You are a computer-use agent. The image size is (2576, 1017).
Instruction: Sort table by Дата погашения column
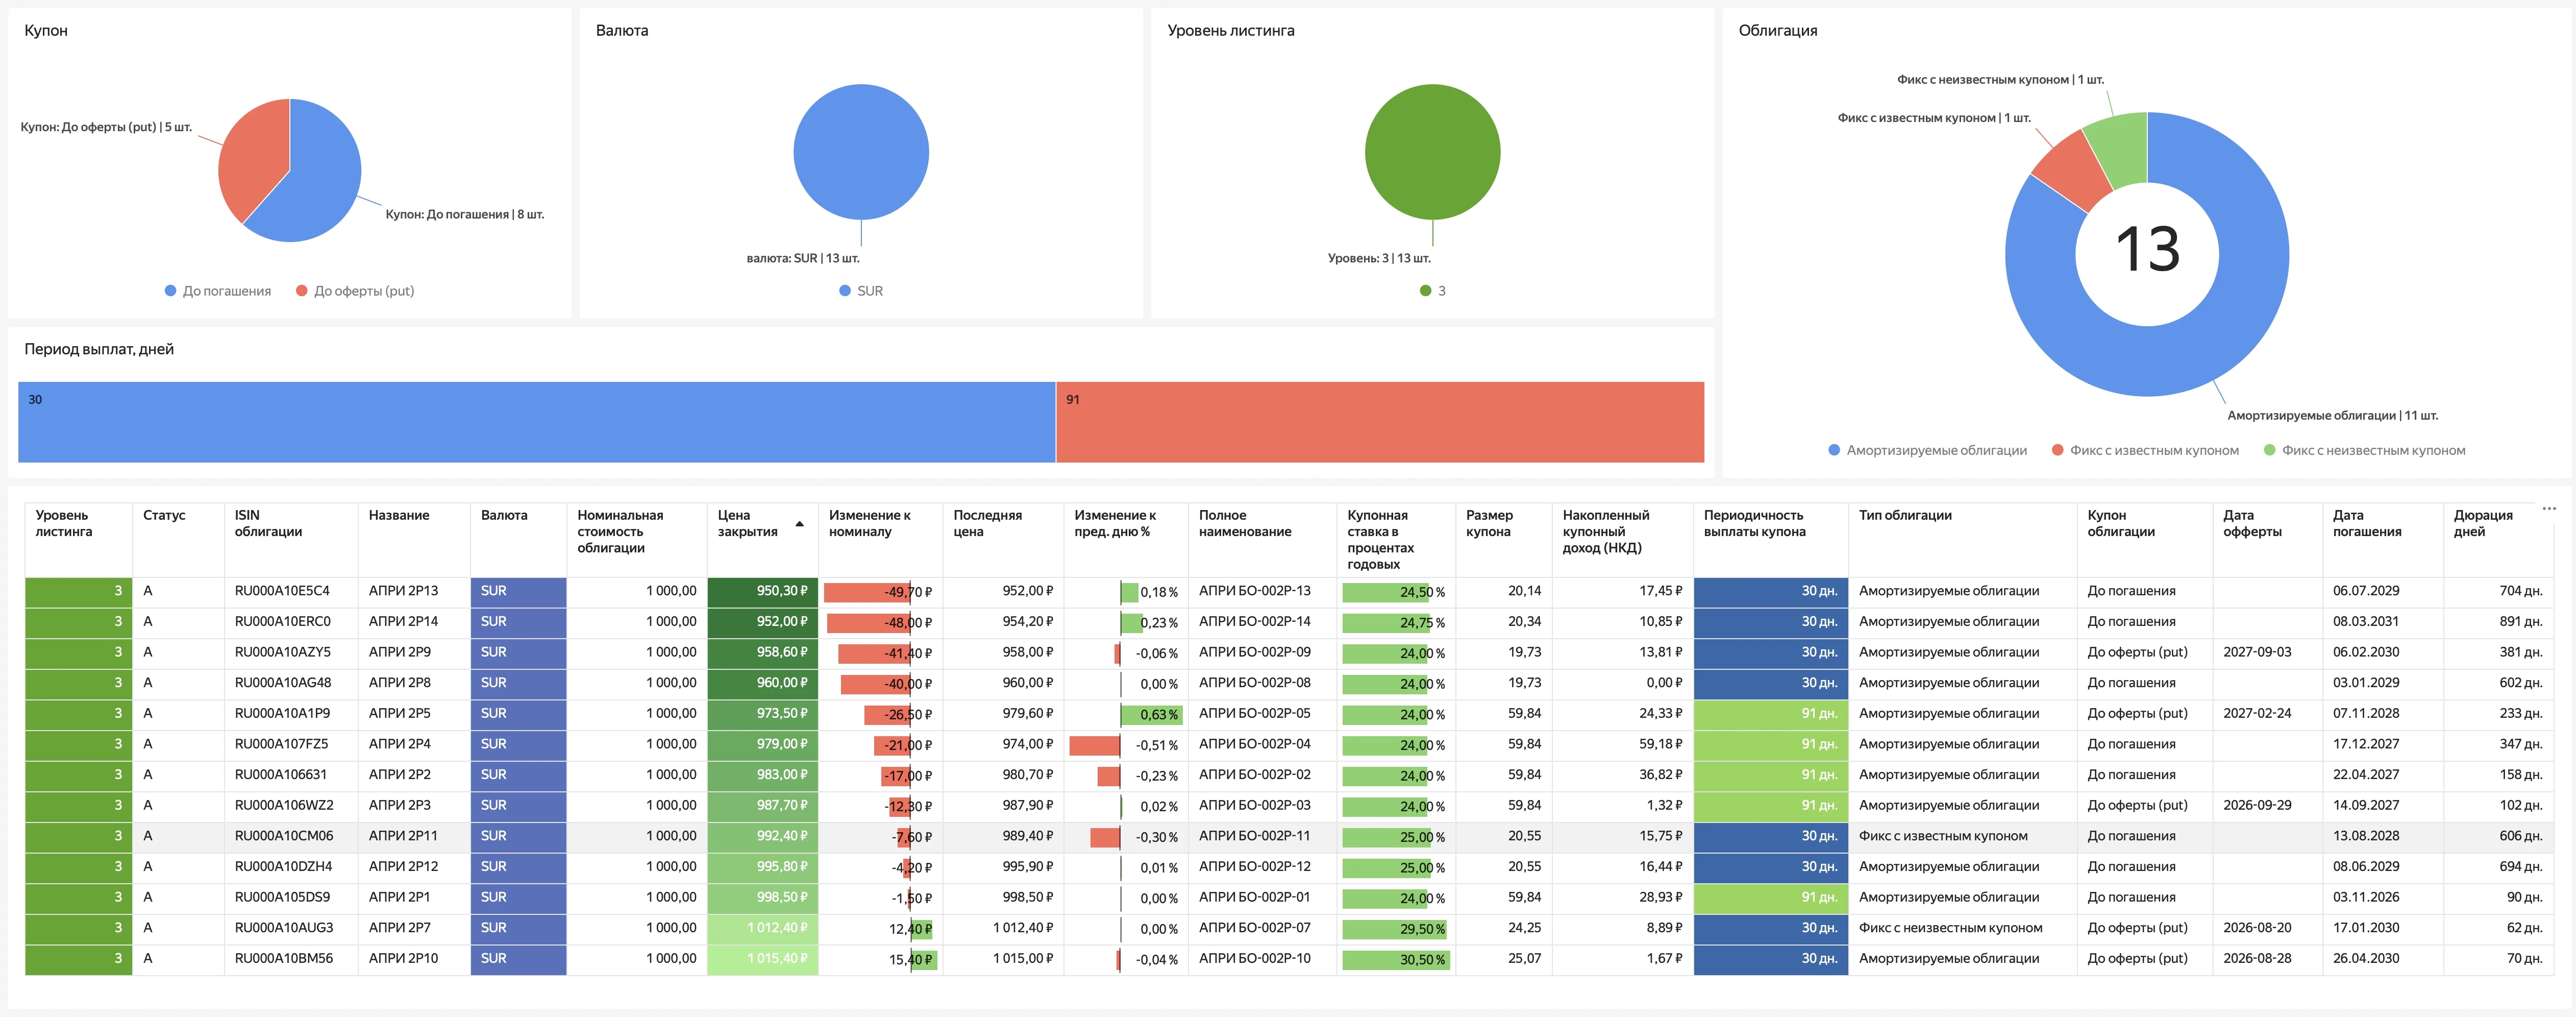tap(2366, 523)
